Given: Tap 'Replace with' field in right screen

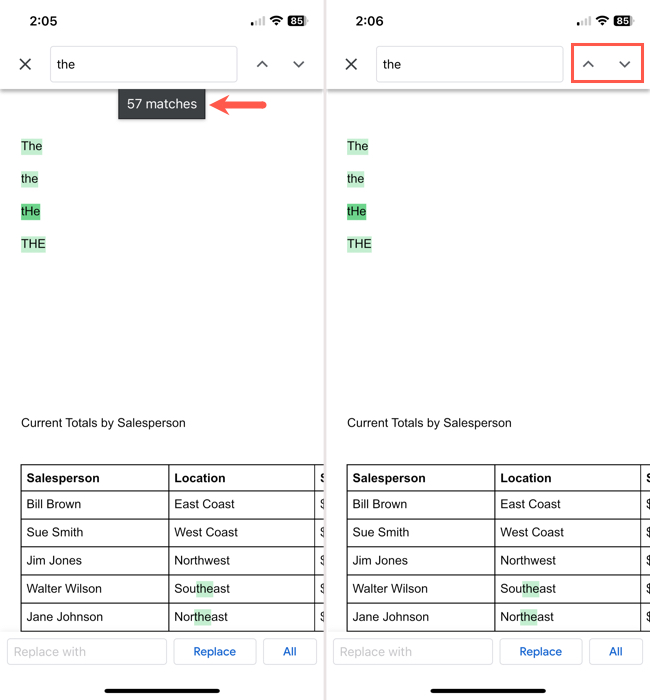Looking at the screenshot, I should point(413,651).
